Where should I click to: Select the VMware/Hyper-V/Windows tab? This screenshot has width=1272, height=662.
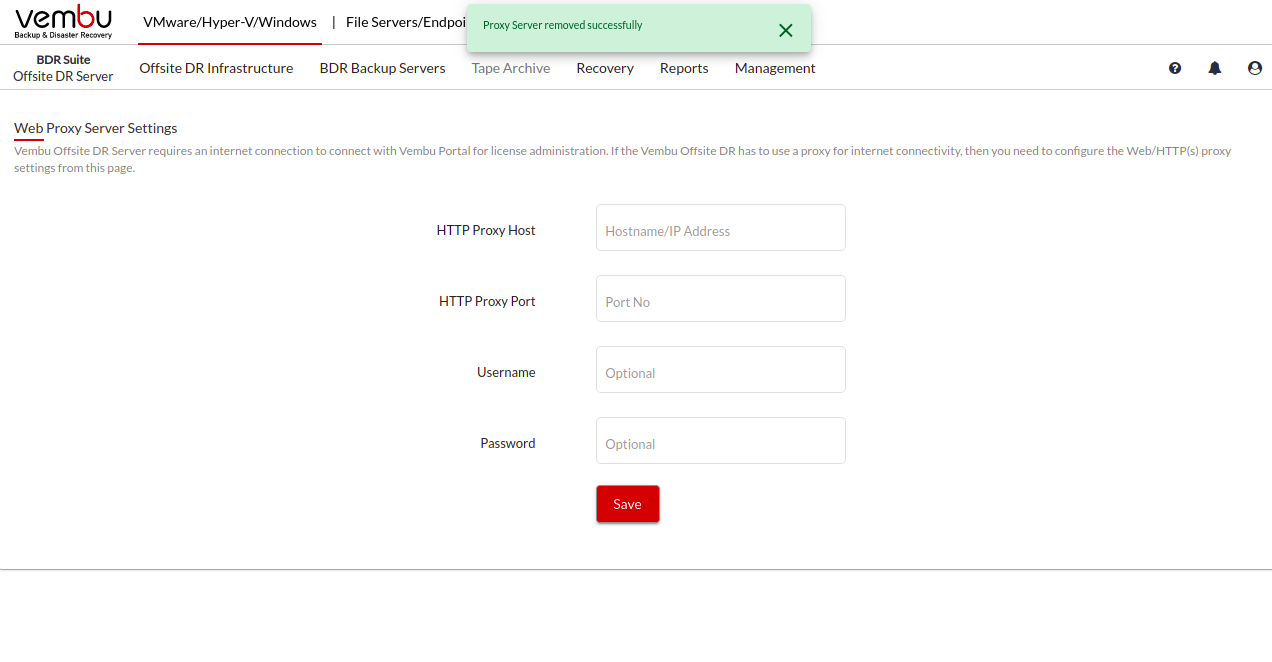point(230,22)
